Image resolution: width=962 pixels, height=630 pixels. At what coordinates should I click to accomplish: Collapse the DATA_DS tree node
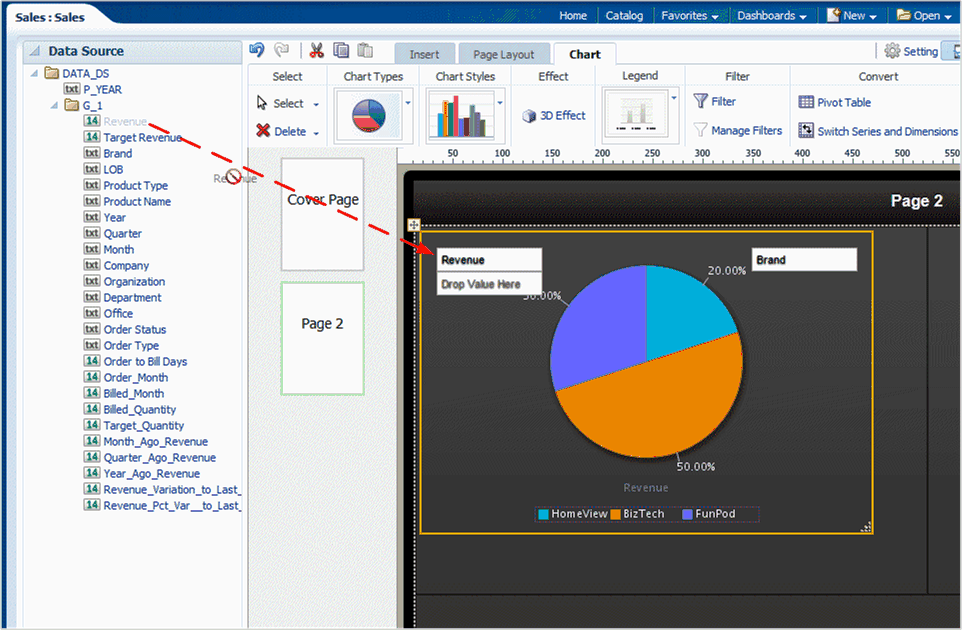click(34, 73)
